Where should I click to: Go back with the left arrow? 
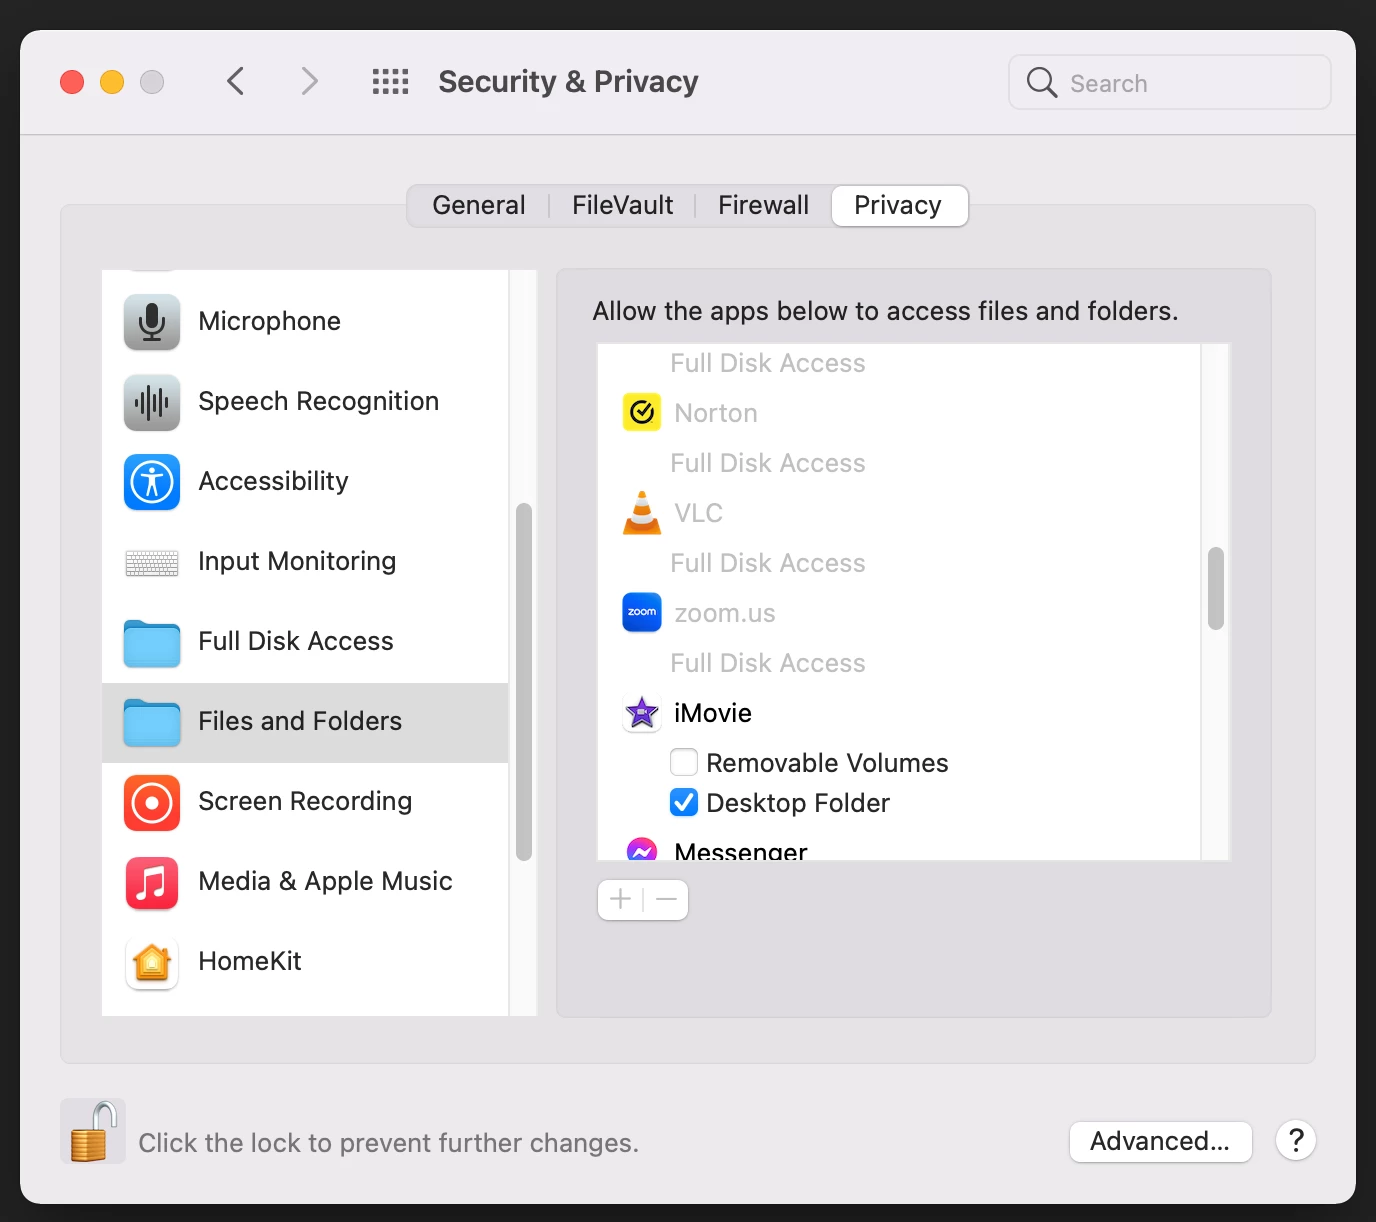pyautogui.click(x=236, y=81)
